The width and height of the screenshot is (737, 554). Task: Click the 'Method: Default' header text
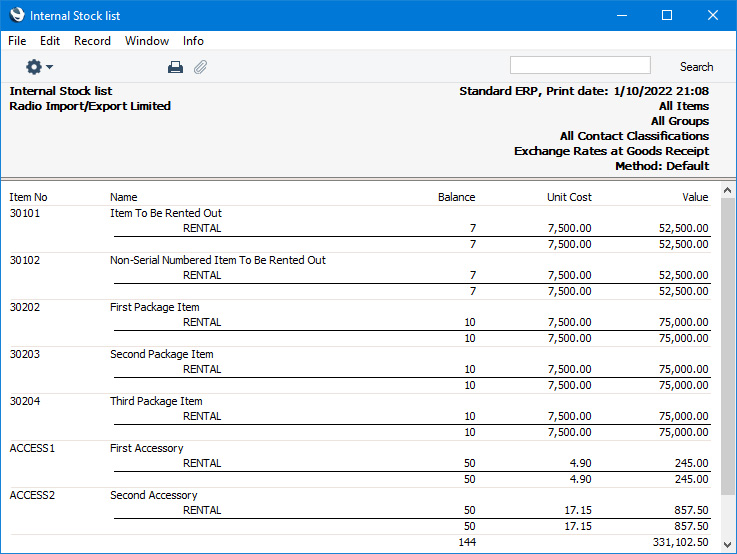tap(662, 166)
